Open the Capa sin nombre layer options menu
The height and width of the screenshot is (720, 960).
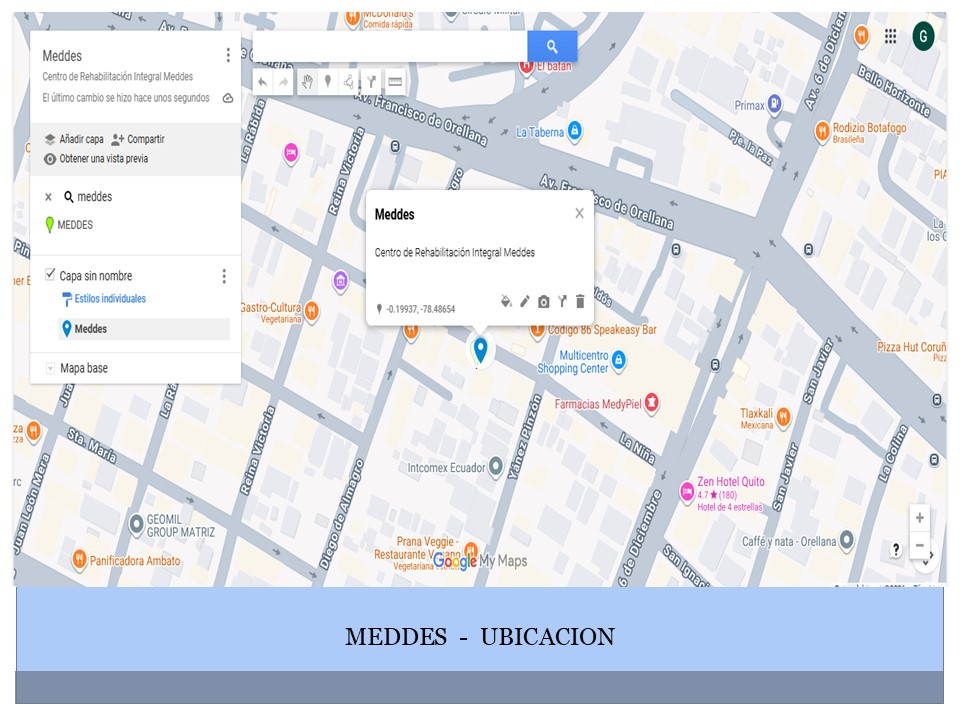coord(224,276)
